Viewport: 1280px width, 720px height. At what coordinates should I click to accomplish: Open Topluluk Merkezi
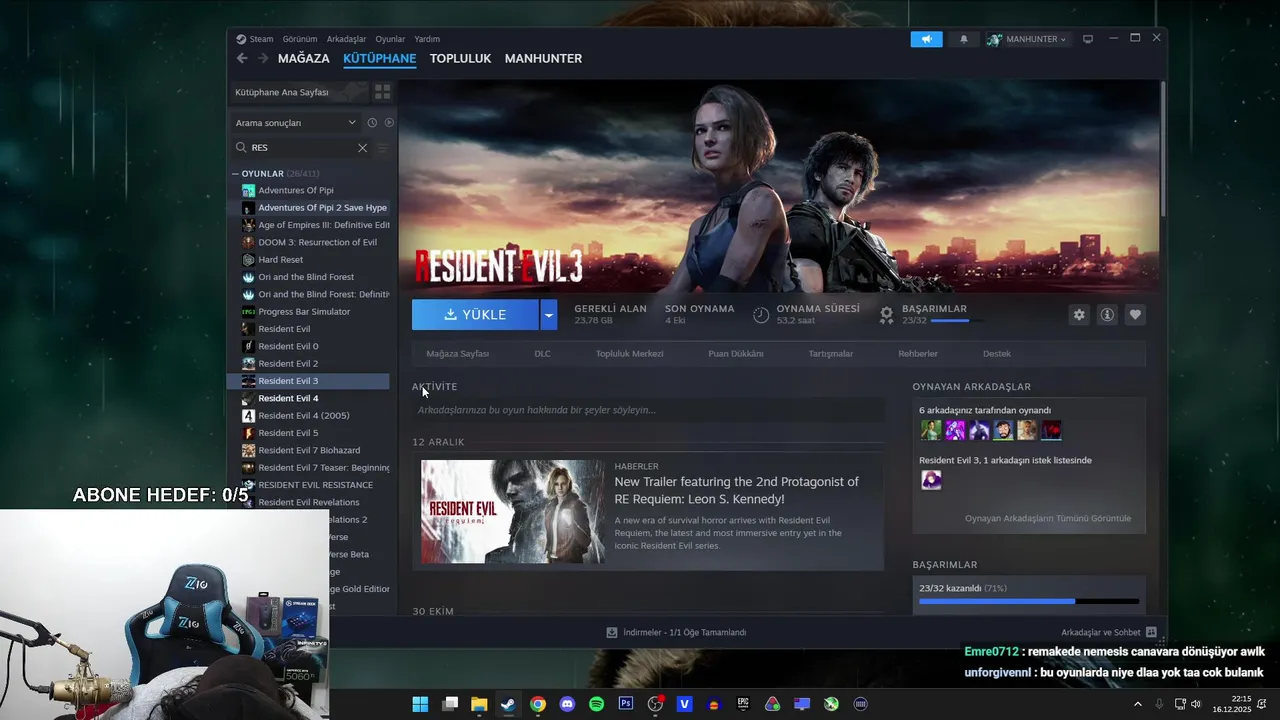coord(630,354)
